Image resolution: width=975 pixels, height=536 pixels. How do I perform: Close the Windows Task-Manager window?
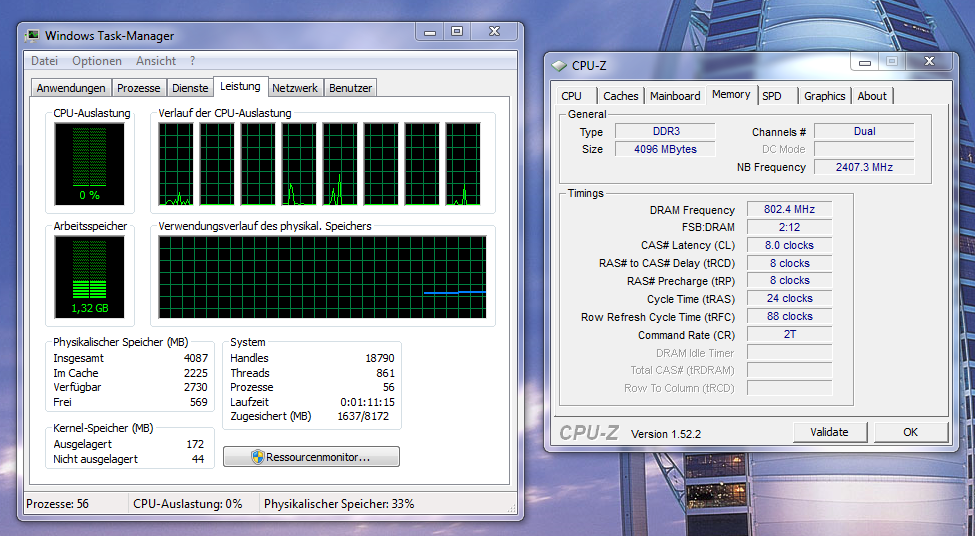494,31
